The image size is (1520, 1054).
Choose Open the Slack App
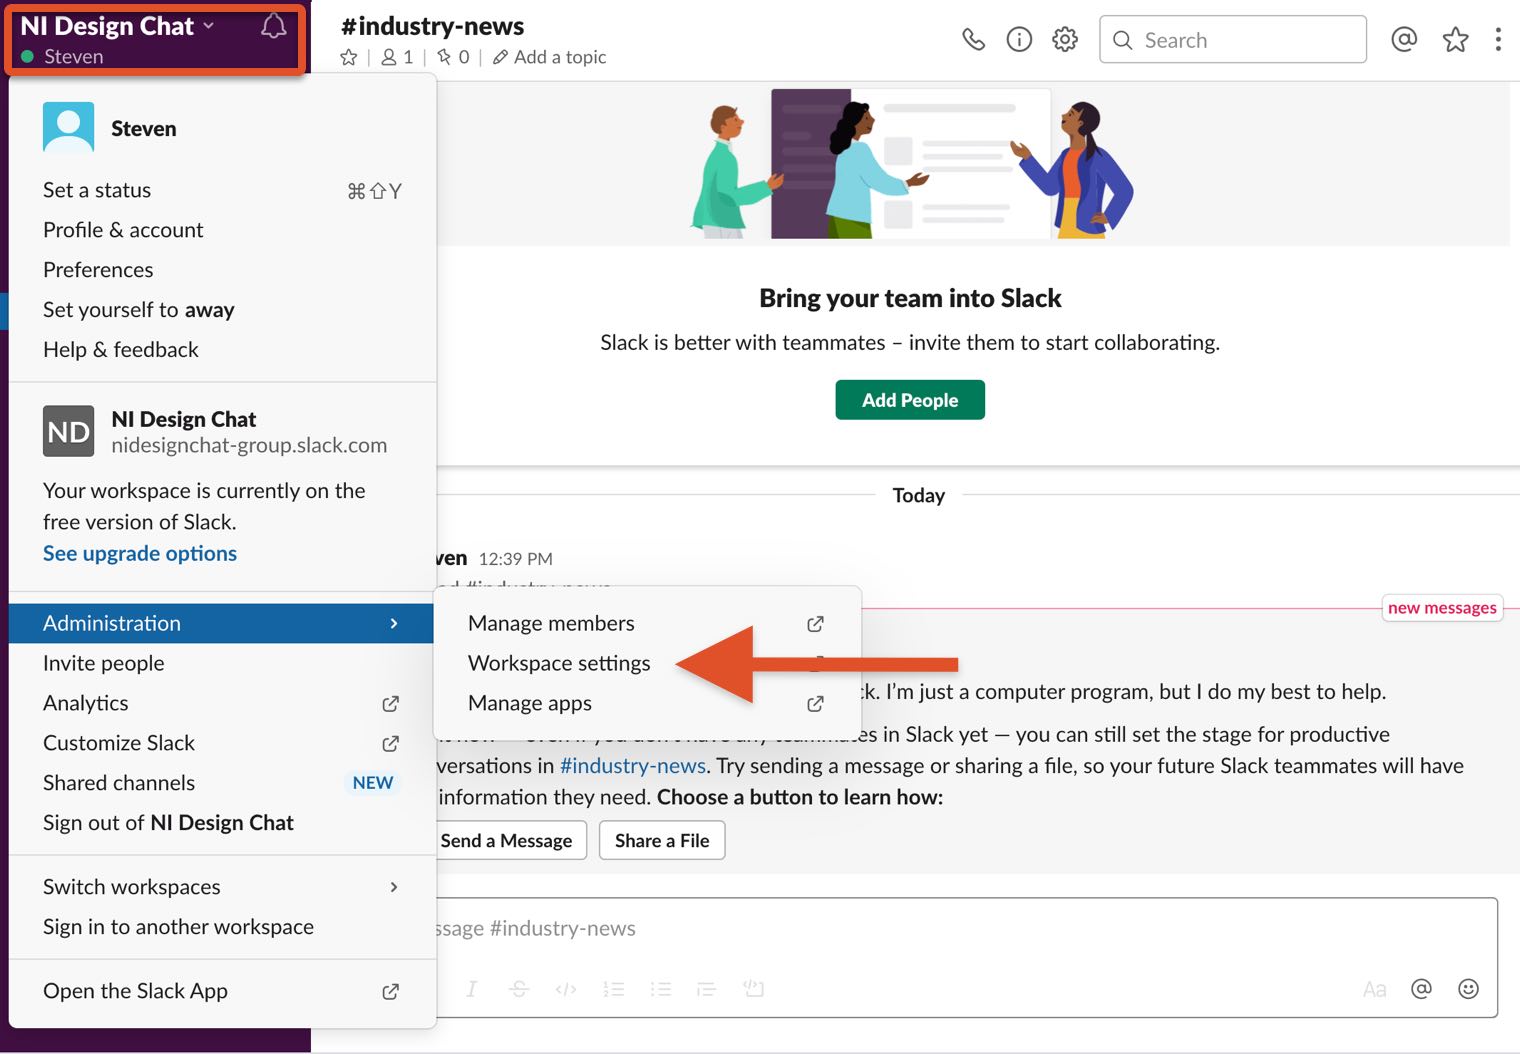pos(221,991)
